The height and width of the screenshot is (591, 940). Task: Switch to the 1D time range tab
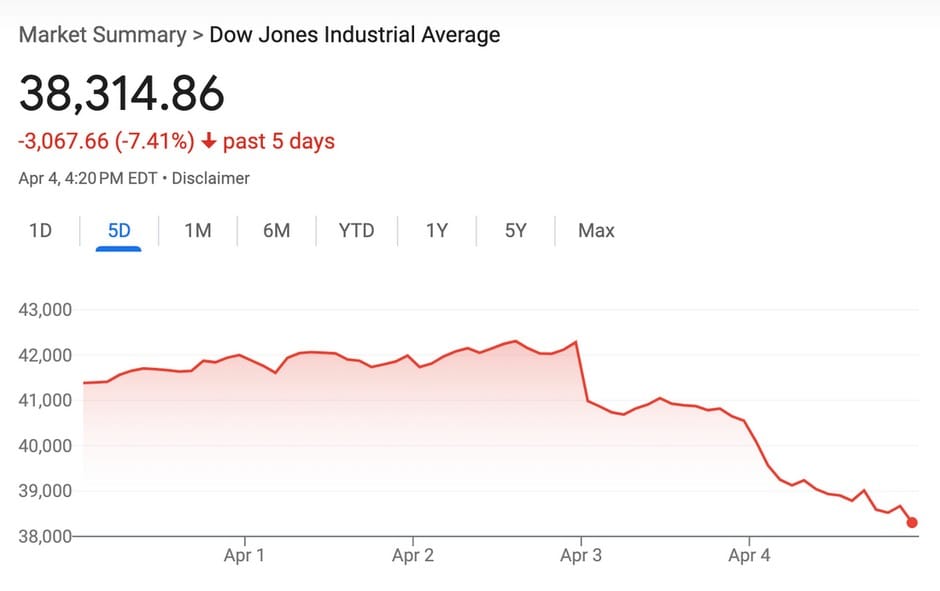[x=40, y=231]
